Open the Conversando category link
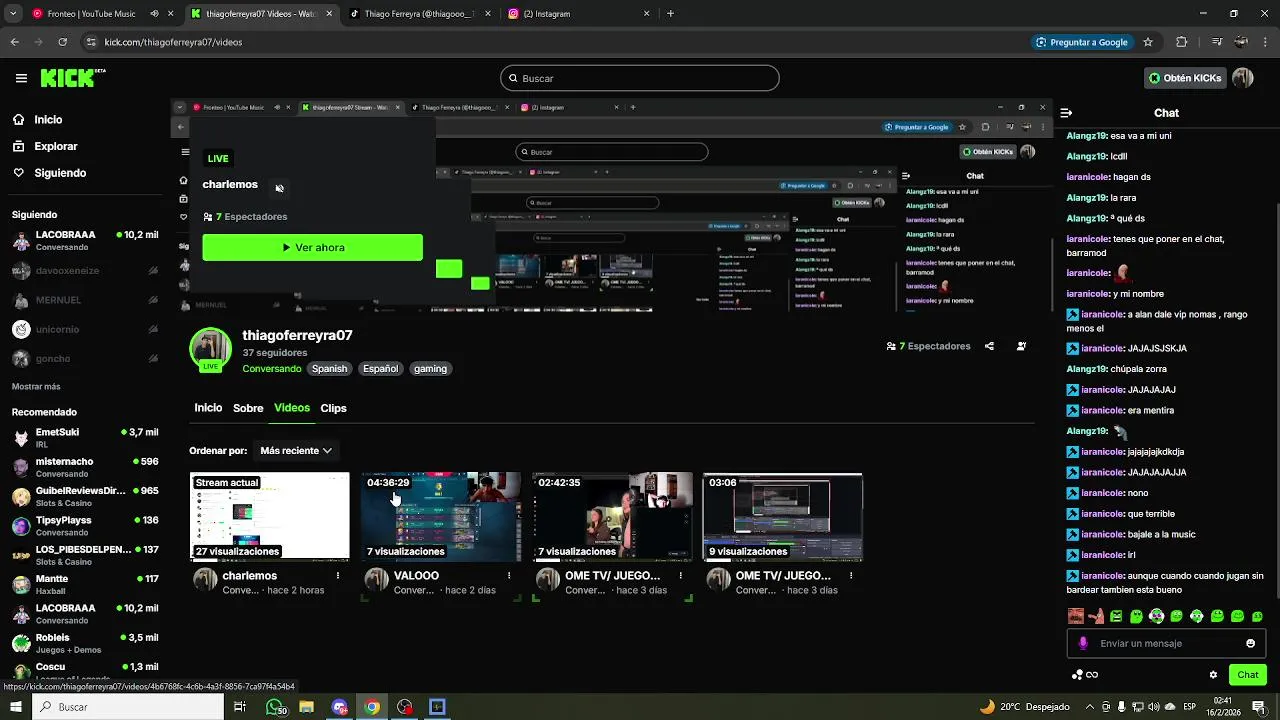Viewport: 1280px width, 720px height. pos(272,369)
